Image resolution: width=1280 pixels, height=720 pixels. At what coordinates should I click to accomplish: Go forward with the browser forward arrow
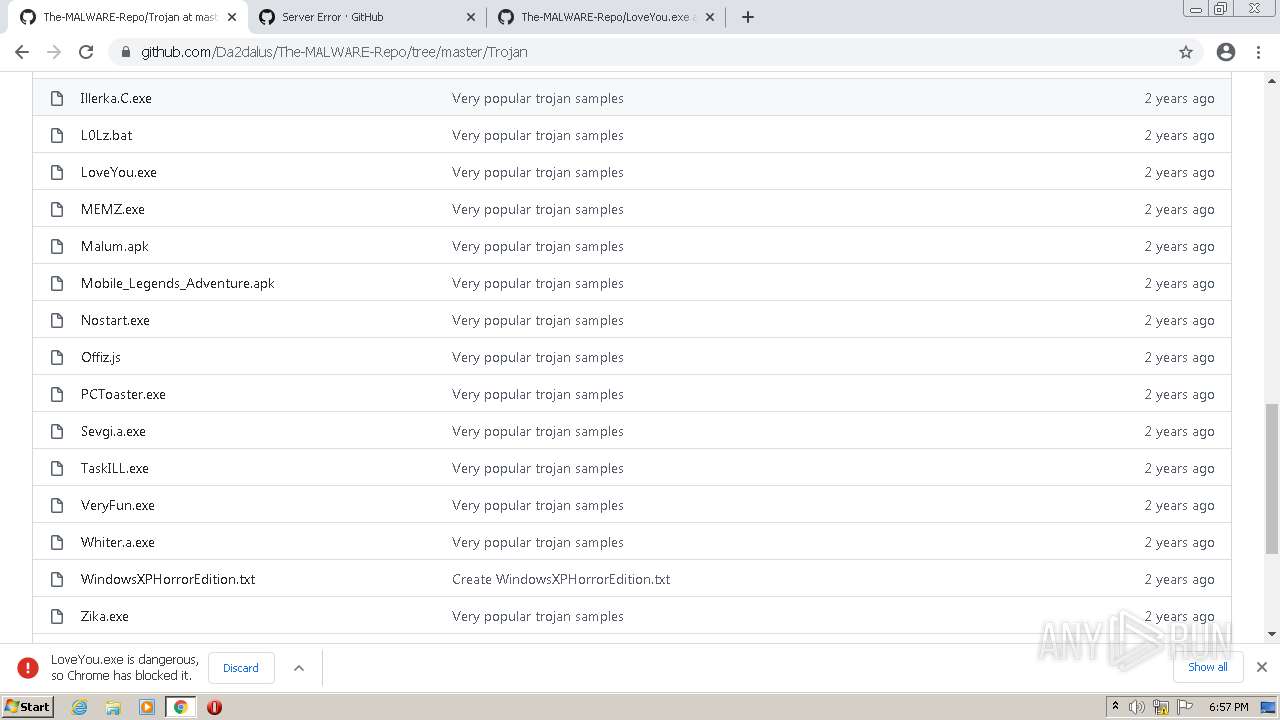[54, 52]
